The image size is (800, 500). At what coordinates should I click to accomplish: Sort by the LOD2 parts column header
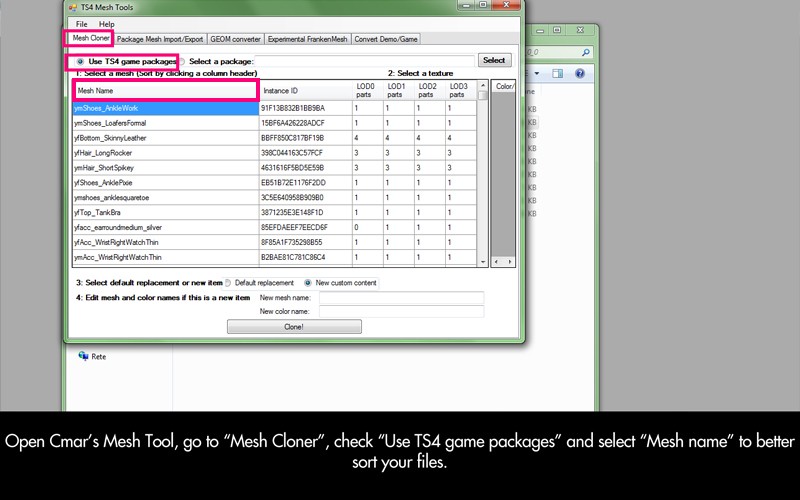(x=430, y=90)
